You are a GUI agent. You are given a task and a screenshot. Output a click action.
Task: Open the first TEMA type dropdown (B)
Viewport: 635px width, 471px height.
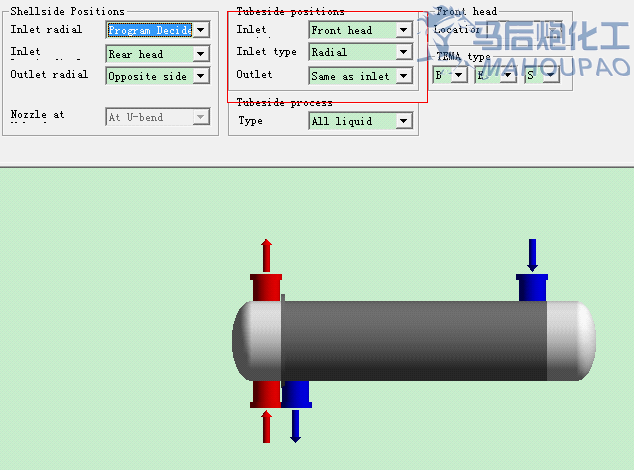(460, 75)
